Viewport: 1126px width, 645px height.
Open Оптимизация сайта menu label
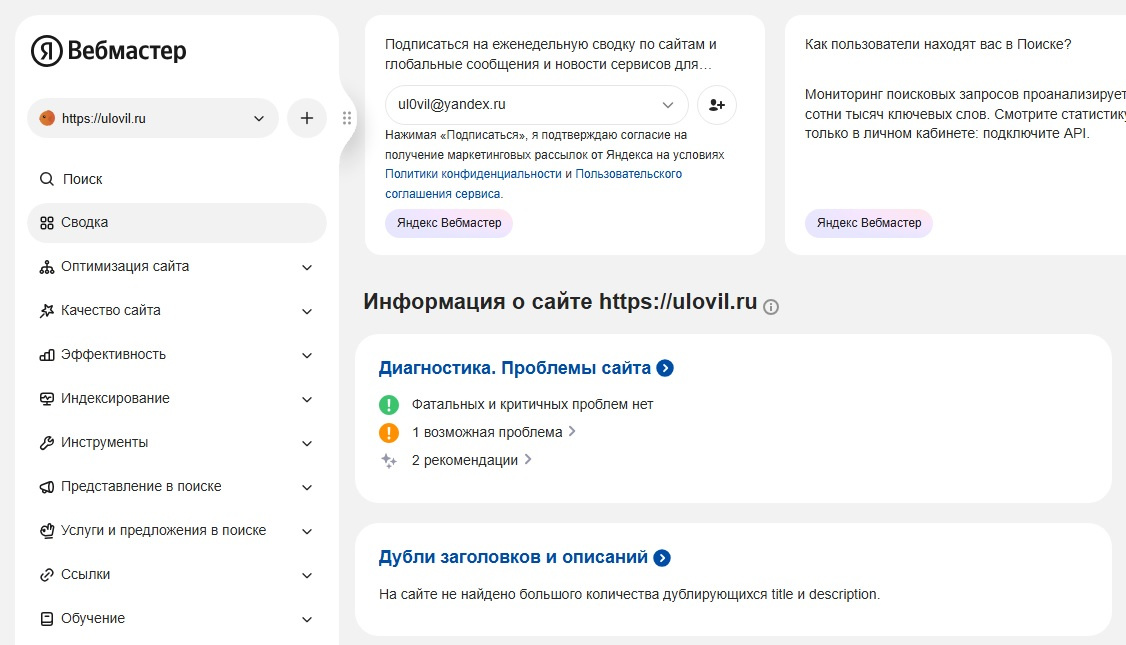[x=125, y=266]
